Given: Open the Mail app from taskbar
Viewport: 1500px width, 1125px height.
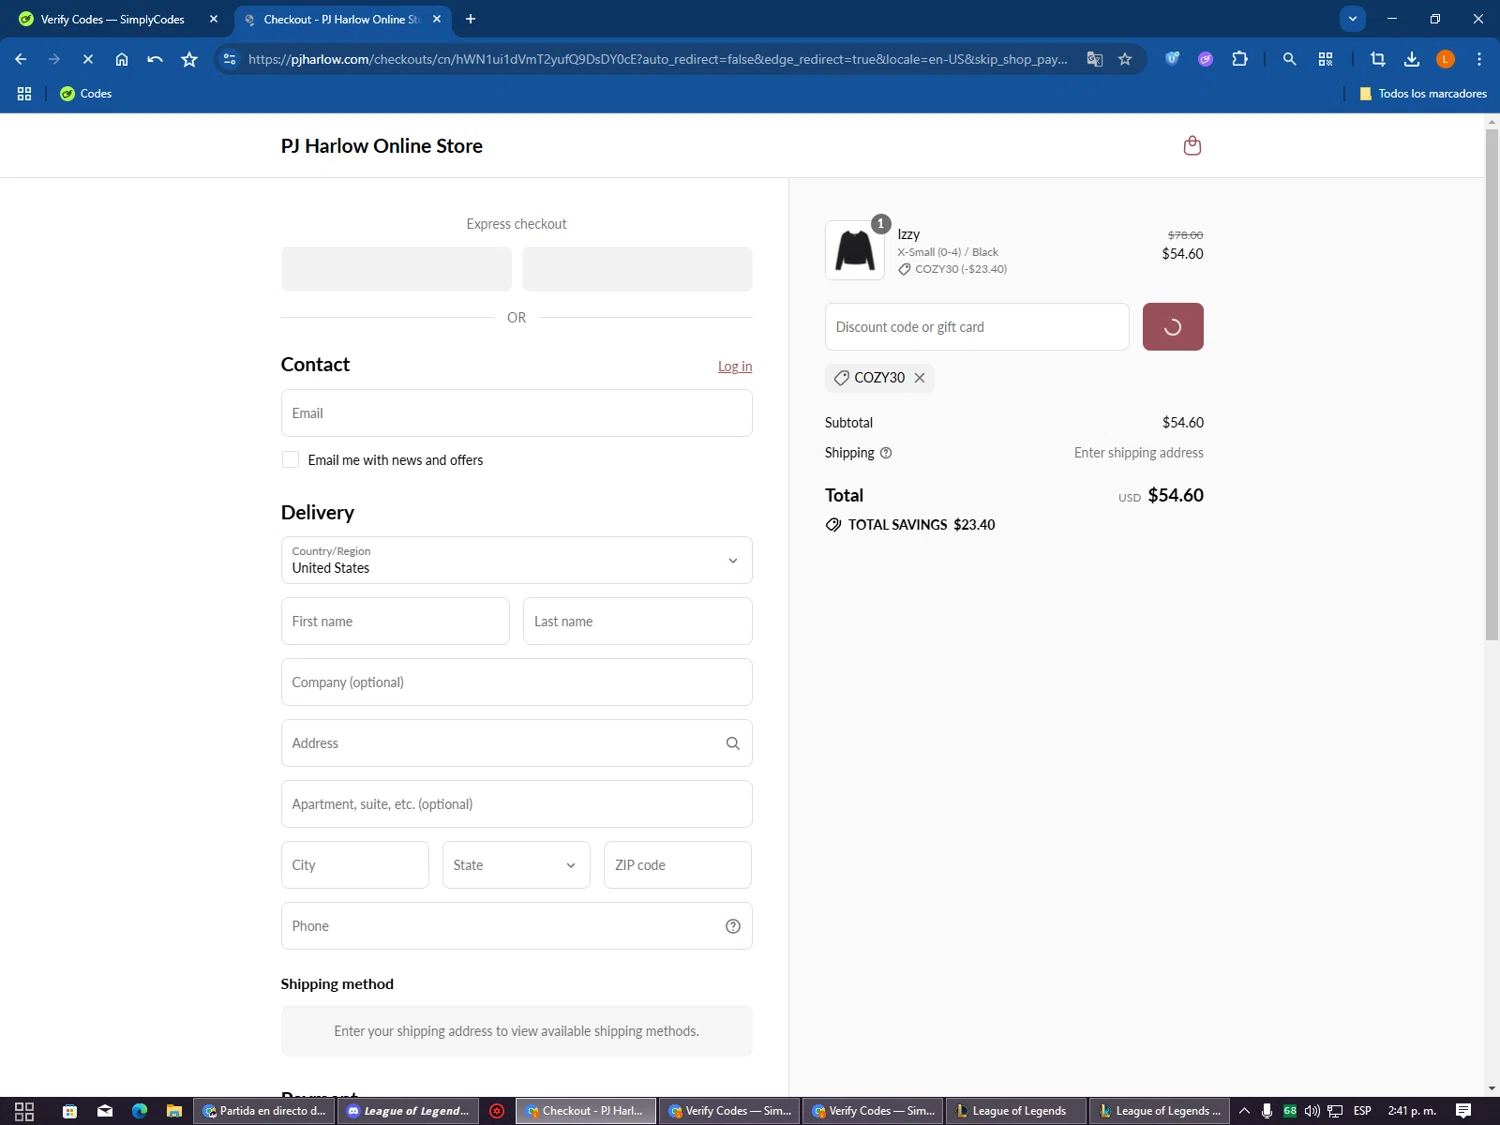Looking at the screenshot, I should pyautogui.click(x=105, y=1111).
